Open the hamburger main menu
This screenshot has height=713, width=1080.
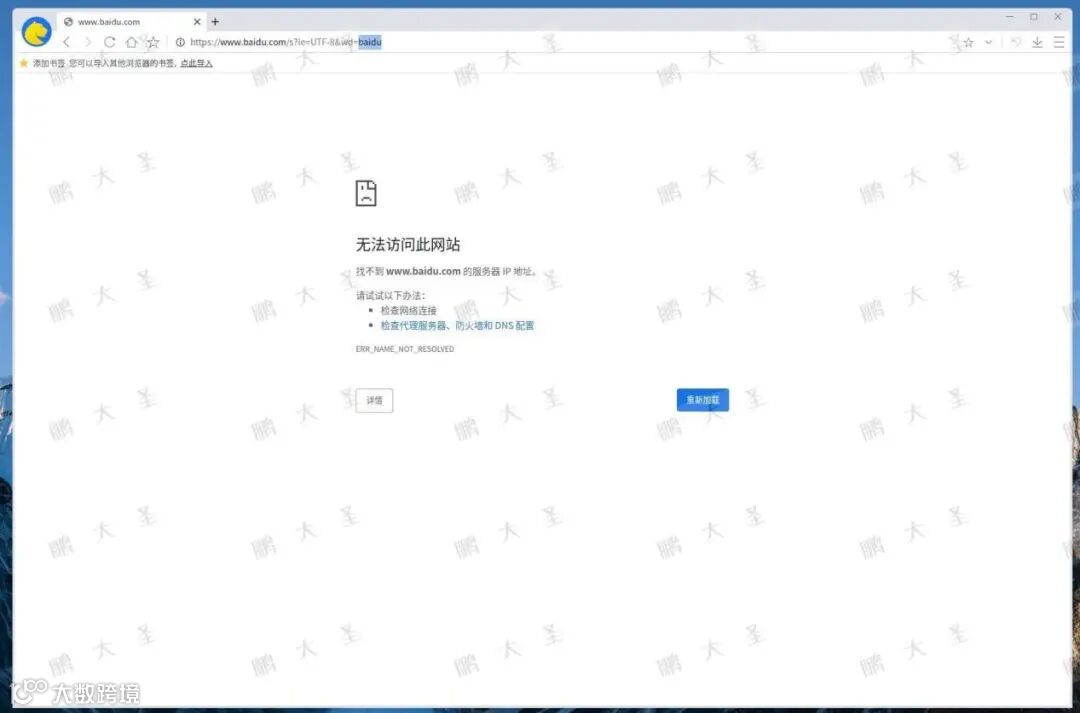pyautogui.click(x=1059, y=43)
